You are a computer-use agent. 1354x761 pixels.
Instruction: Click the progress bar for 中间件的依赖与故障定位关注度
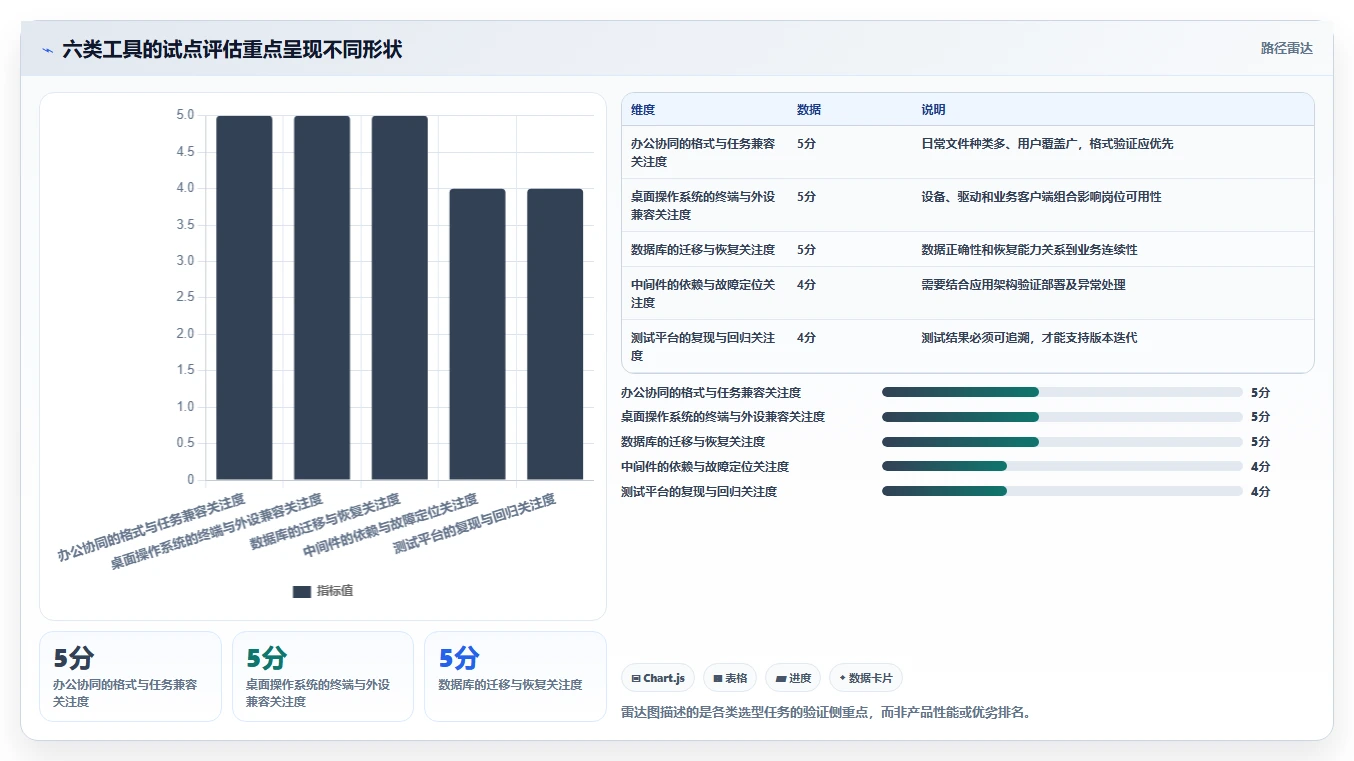1062,466
